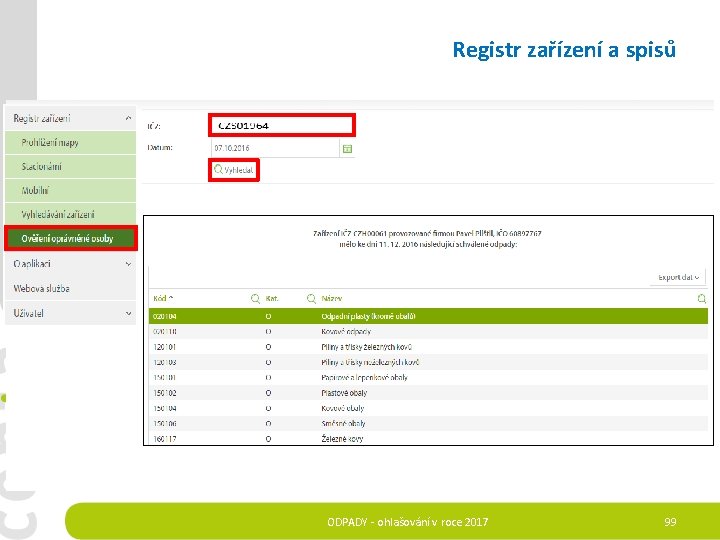Select row Plastové obaly

point(428,393)
